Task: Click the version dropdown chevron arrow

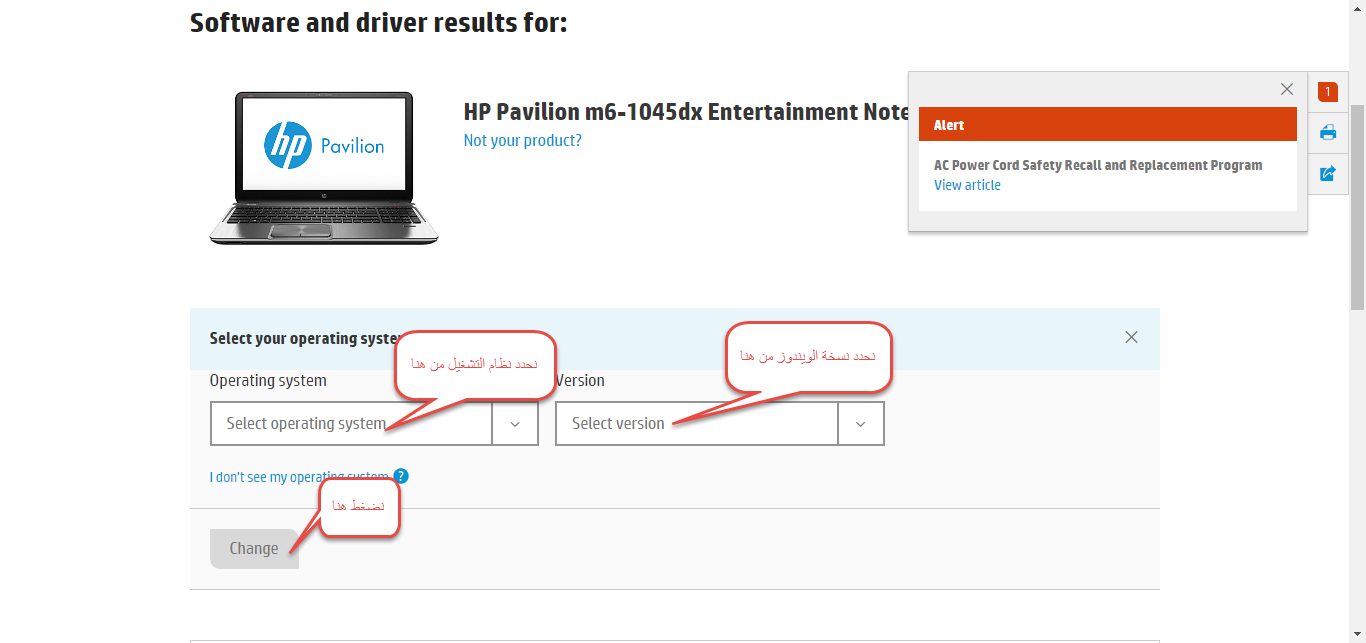Action: coord(861,424)
